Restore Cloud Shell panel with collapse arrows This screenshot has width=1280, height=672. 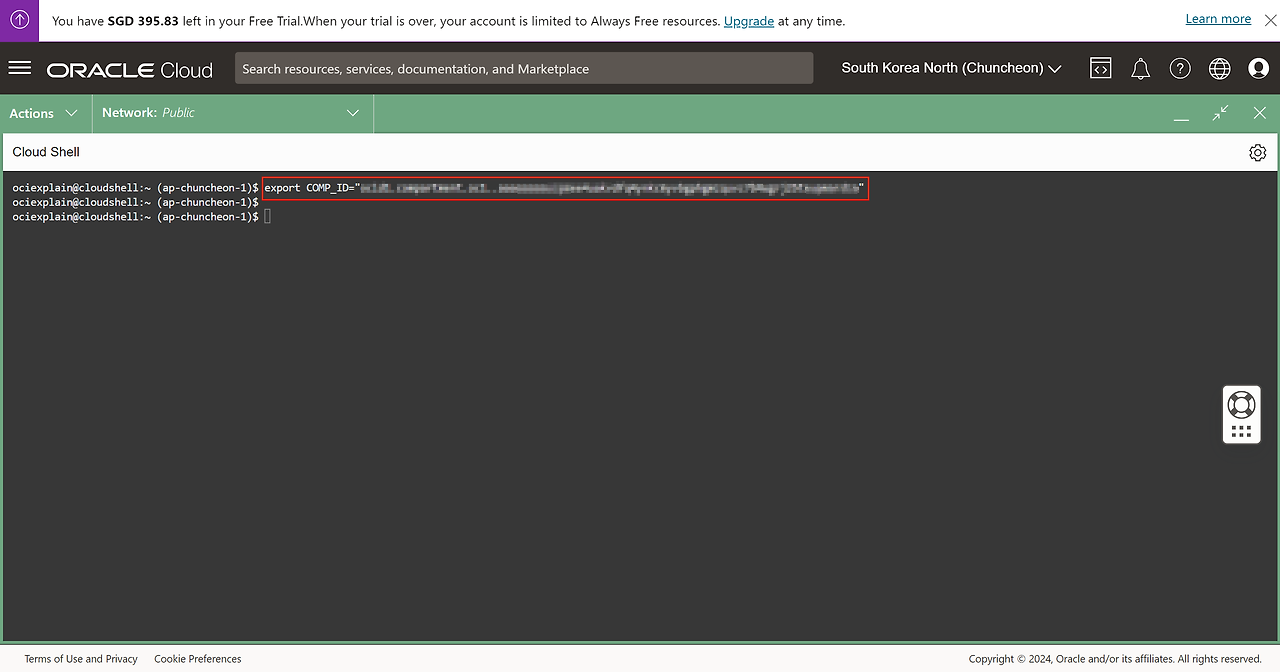(1220, 113)
